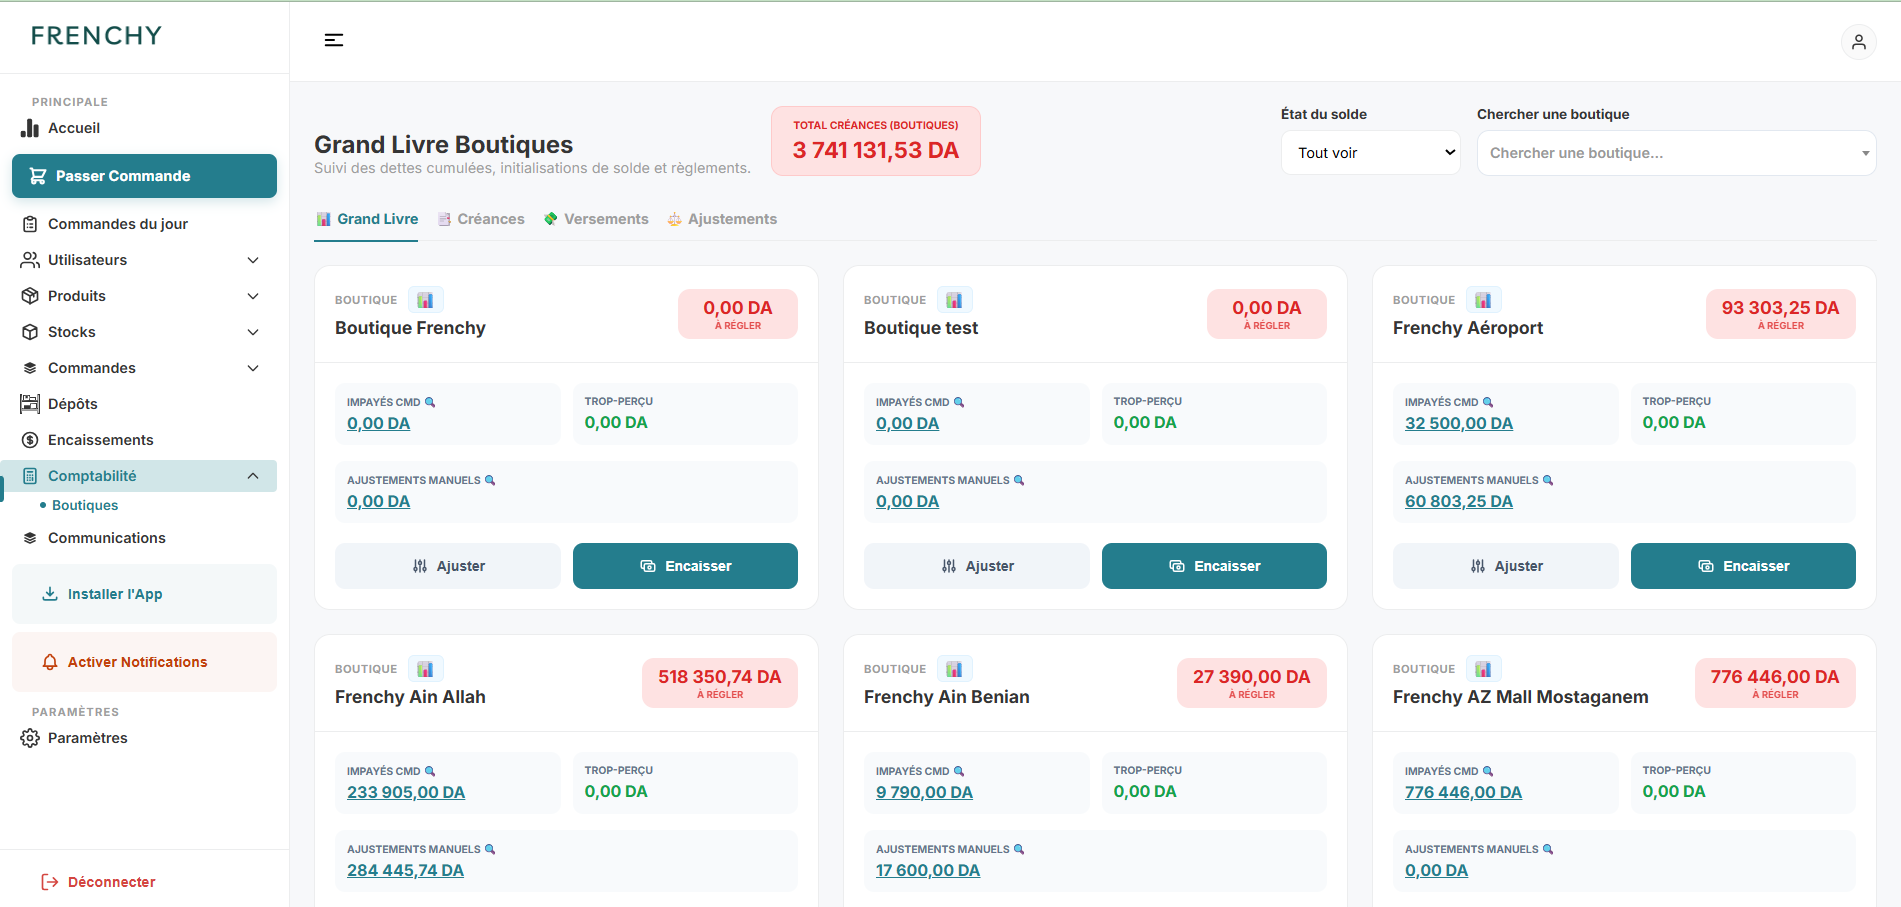Open ledger chart icon for Boutique Frenchy

click(x=425, y=300)
